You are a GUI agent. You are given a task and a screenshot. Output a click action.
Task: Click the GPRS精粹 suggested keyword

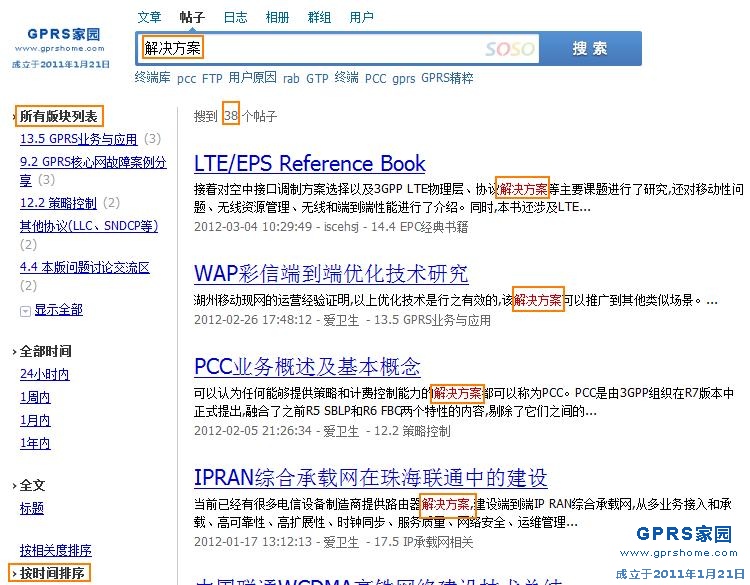[447, 78]
